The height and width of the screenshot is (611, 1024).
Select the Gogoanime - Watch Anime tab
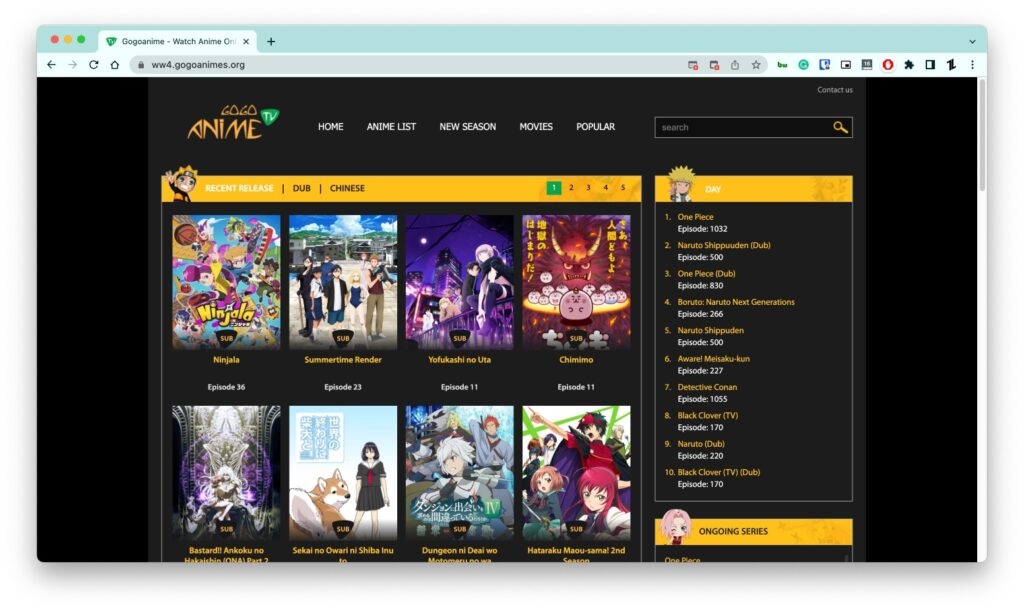[178, 41]
